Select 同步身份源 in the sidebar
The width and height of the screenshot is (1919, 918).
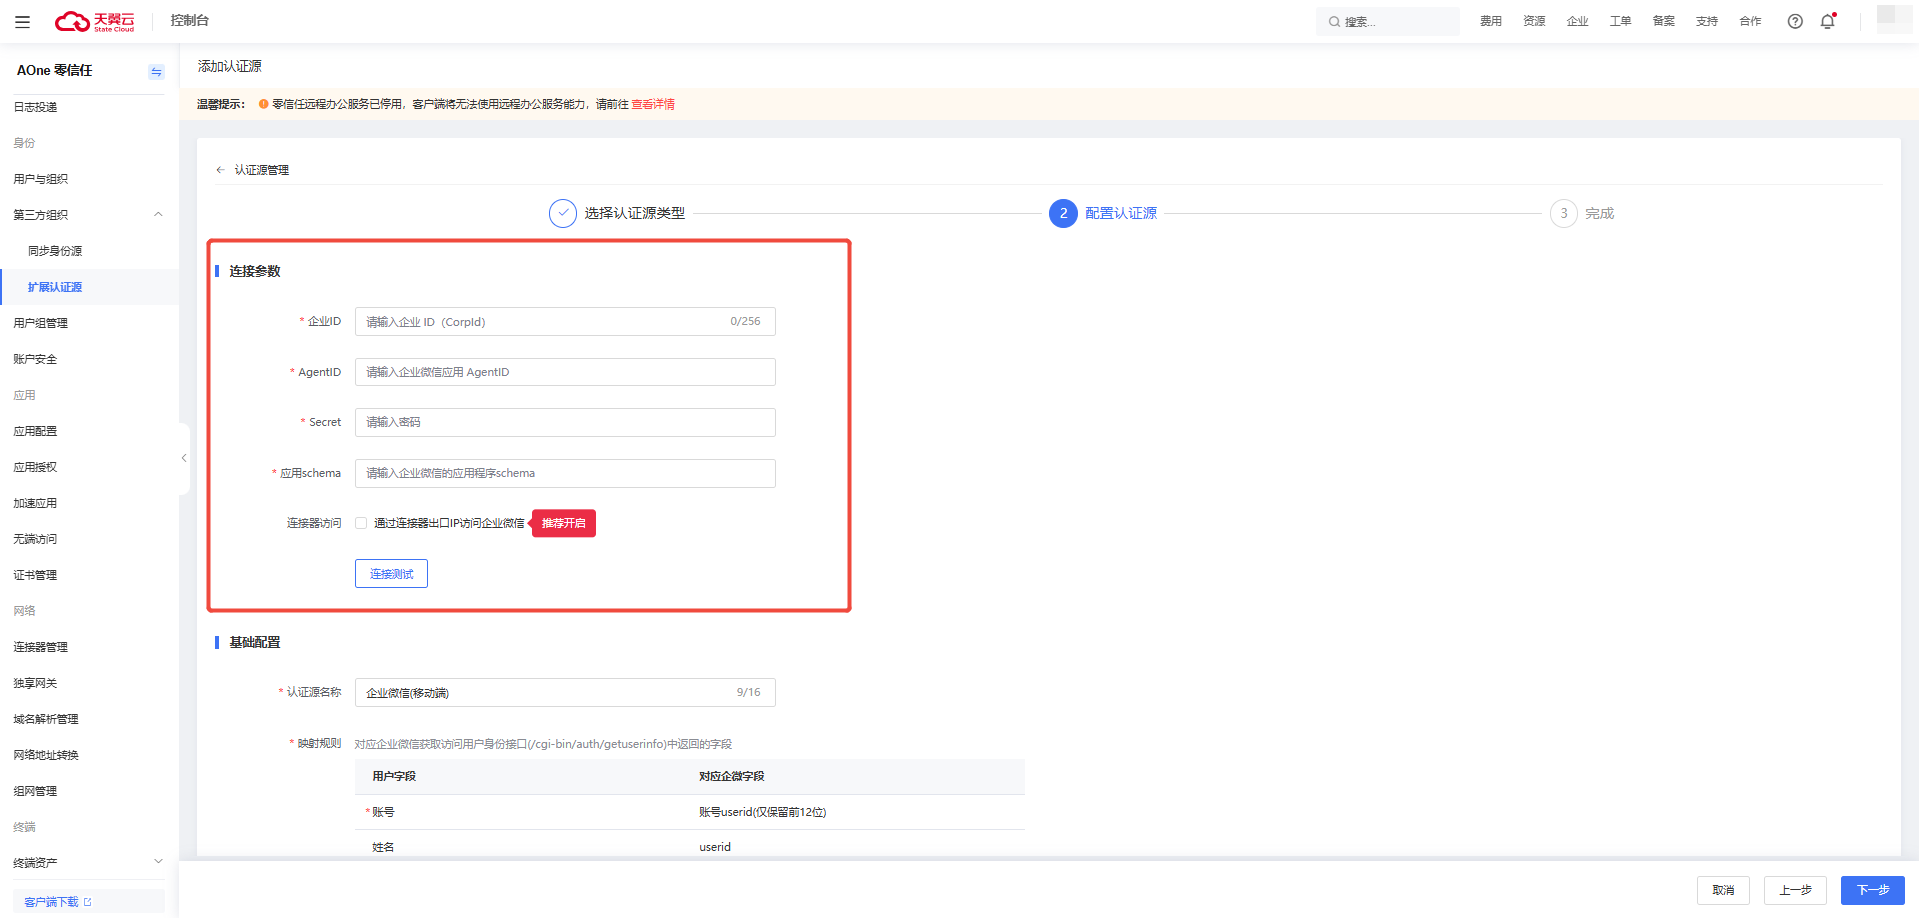pyautogui.click(x=55, y=251)
